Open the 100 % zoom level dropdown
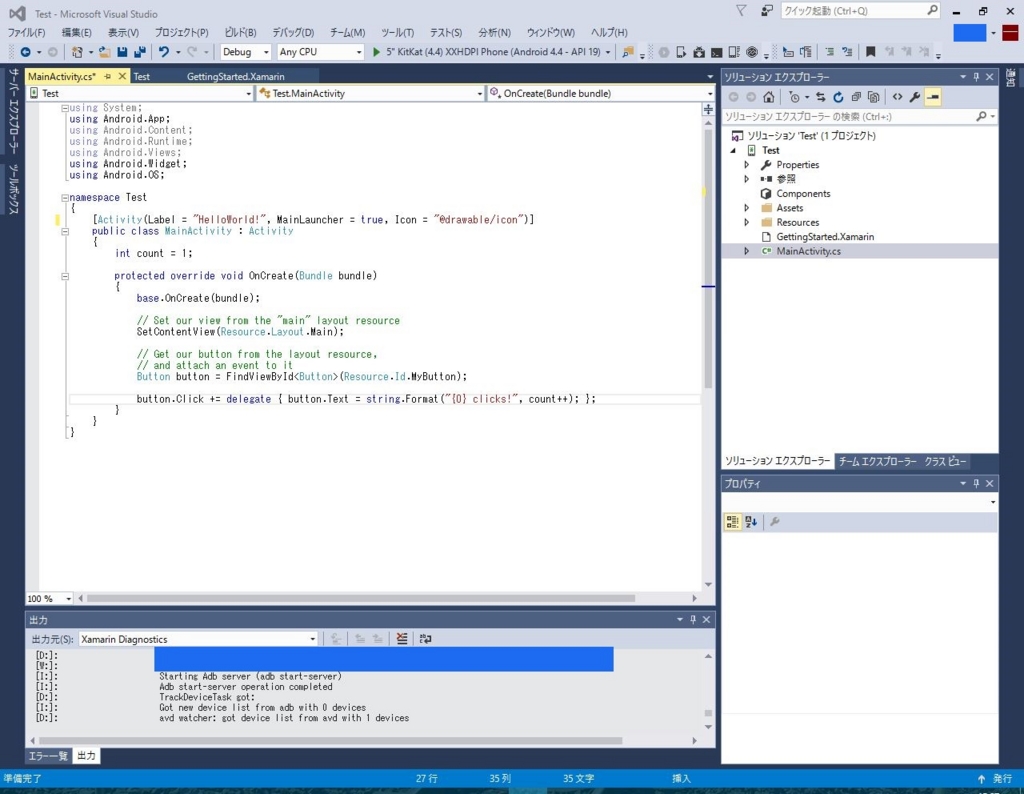This screenshot has width=1024, height=794. pyautogui.click(x=49, y=598)
